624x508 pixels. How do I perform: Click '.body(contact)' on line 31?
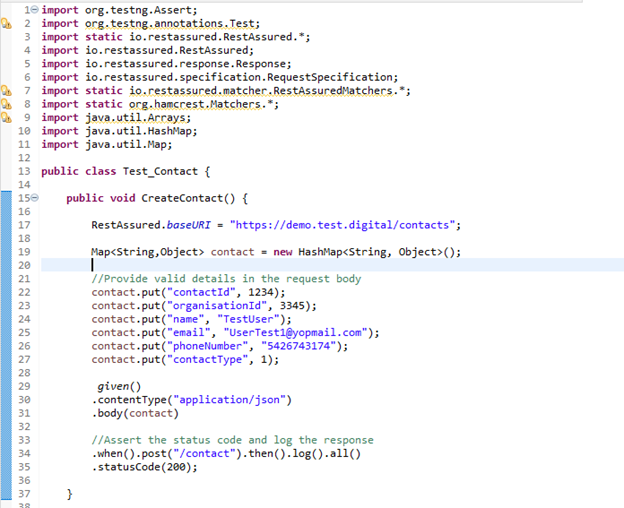pyautogui.click(x=135, y=413)
